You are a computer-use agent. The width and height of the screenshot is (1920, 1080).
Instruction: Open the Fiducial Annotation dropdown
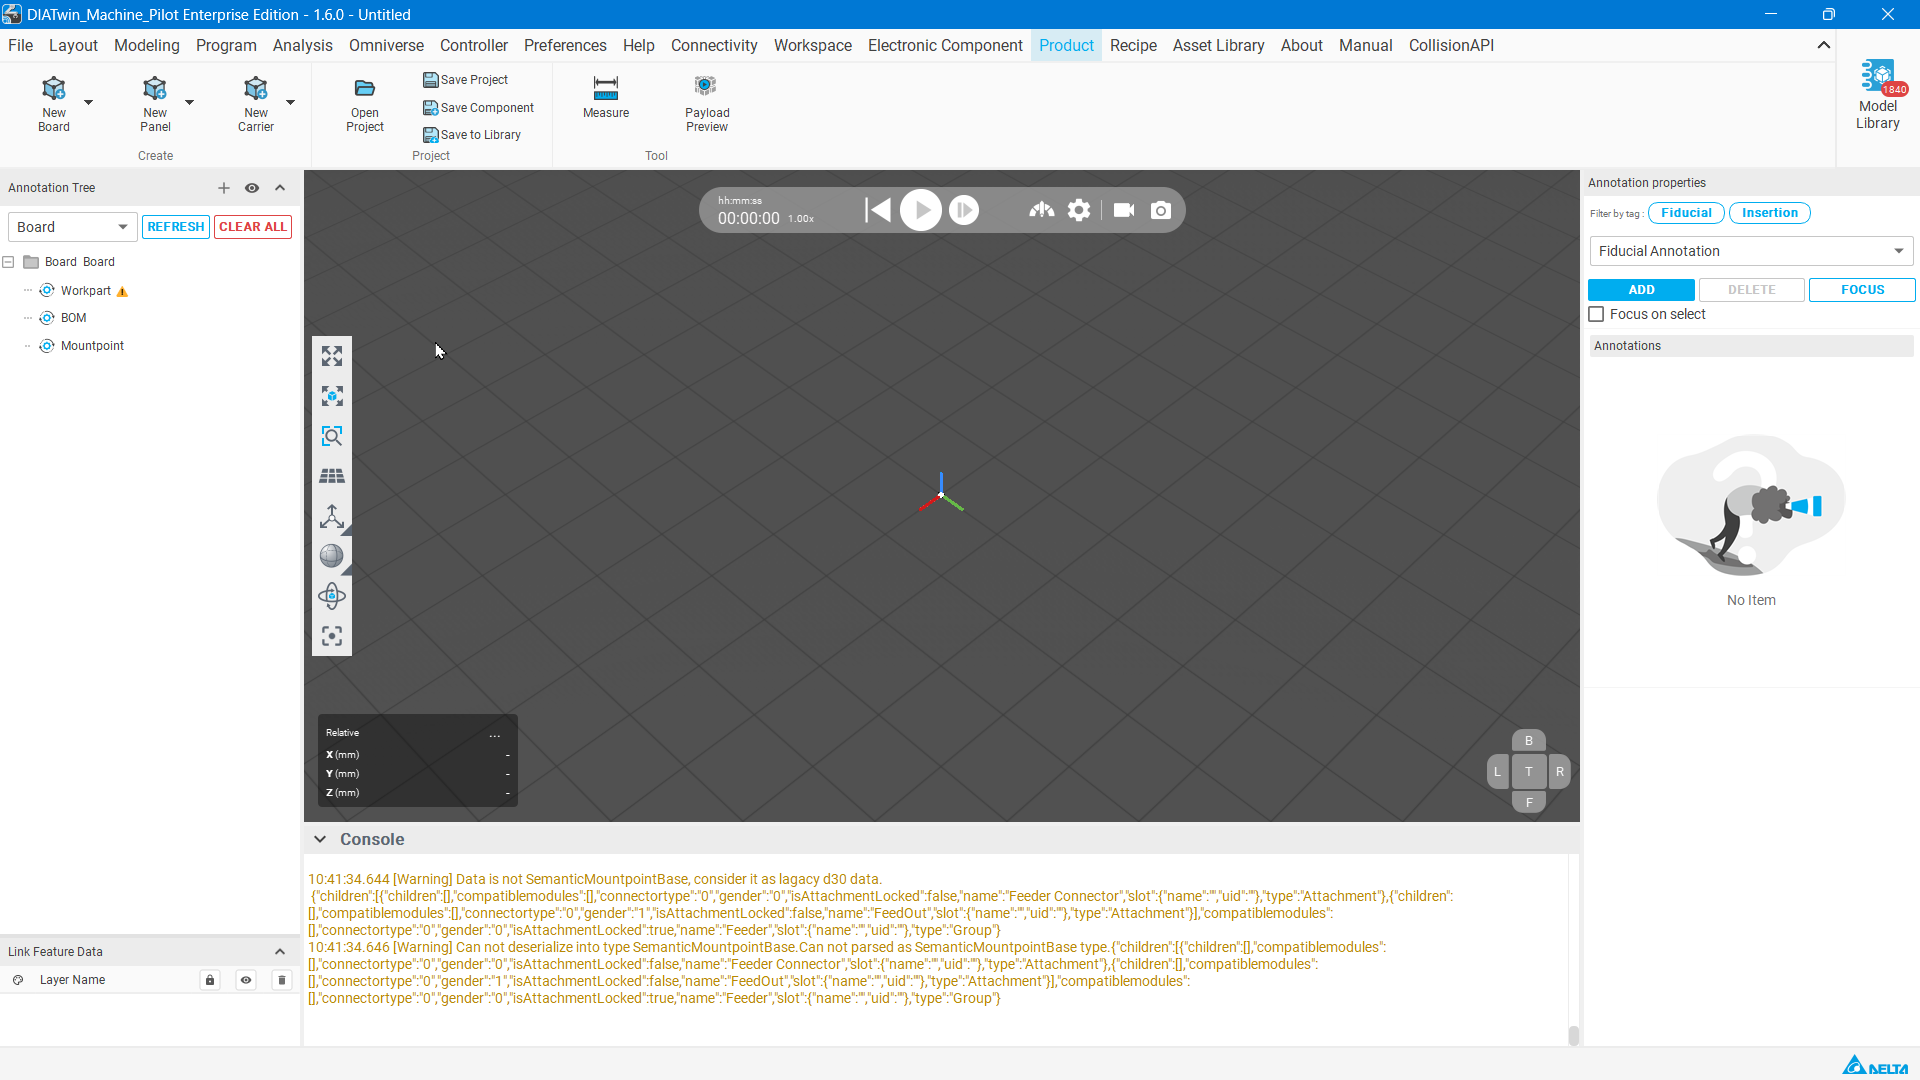tap(1752, 251)
